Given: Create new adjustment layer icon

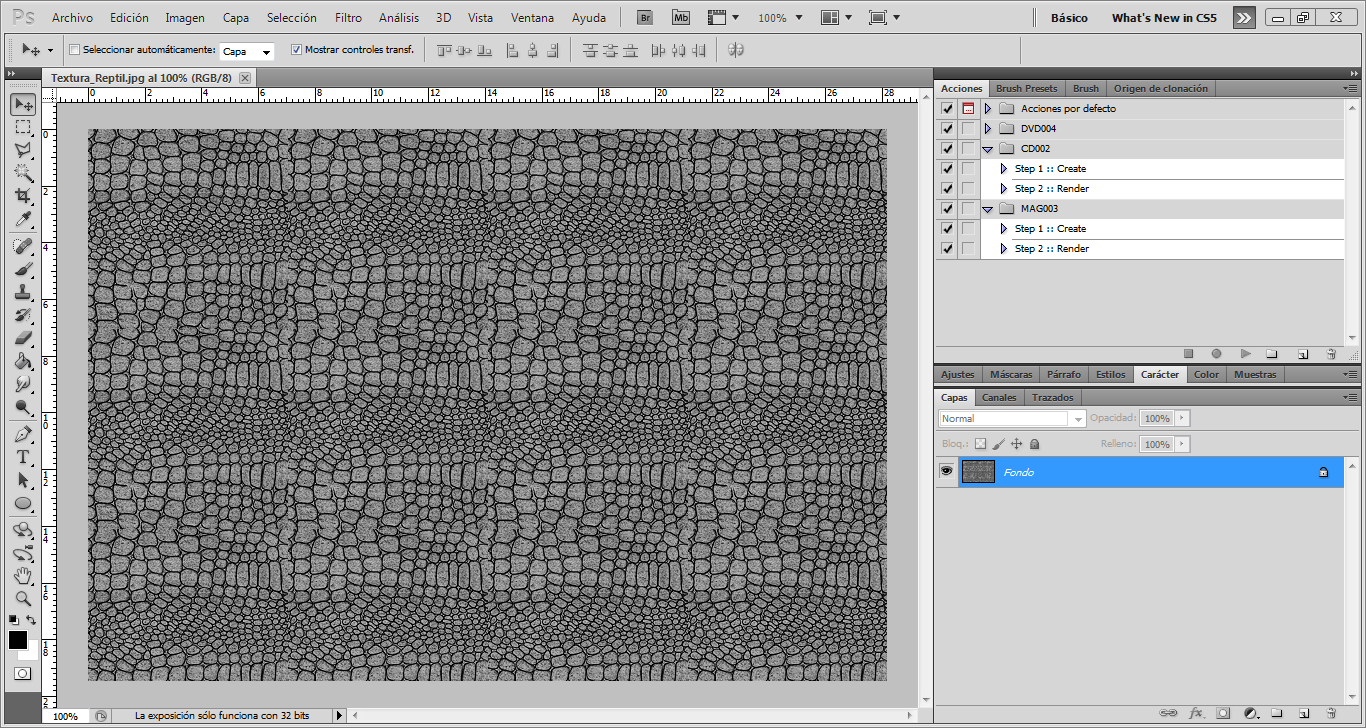Looking at the screenshot, I should [x=1250, y=713].
